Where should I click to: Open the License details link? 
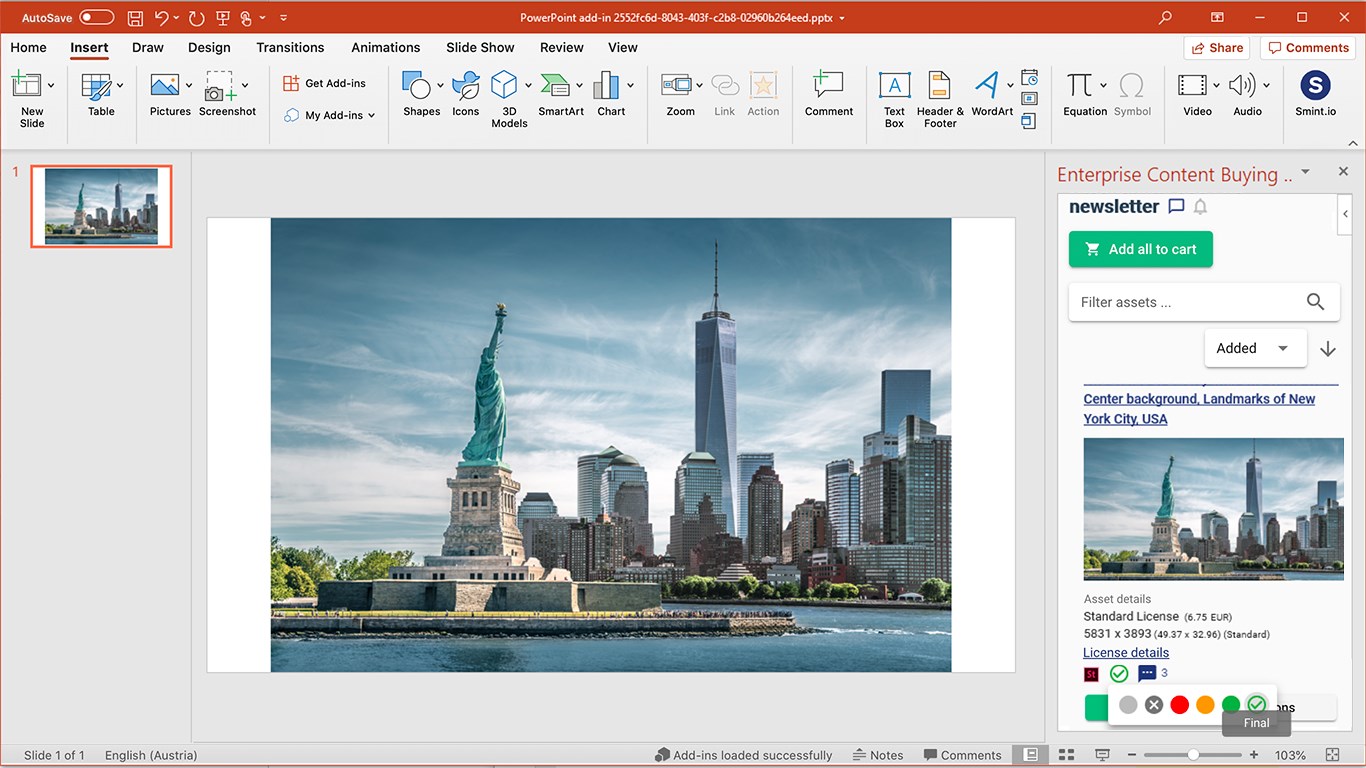click(1126, 653)
